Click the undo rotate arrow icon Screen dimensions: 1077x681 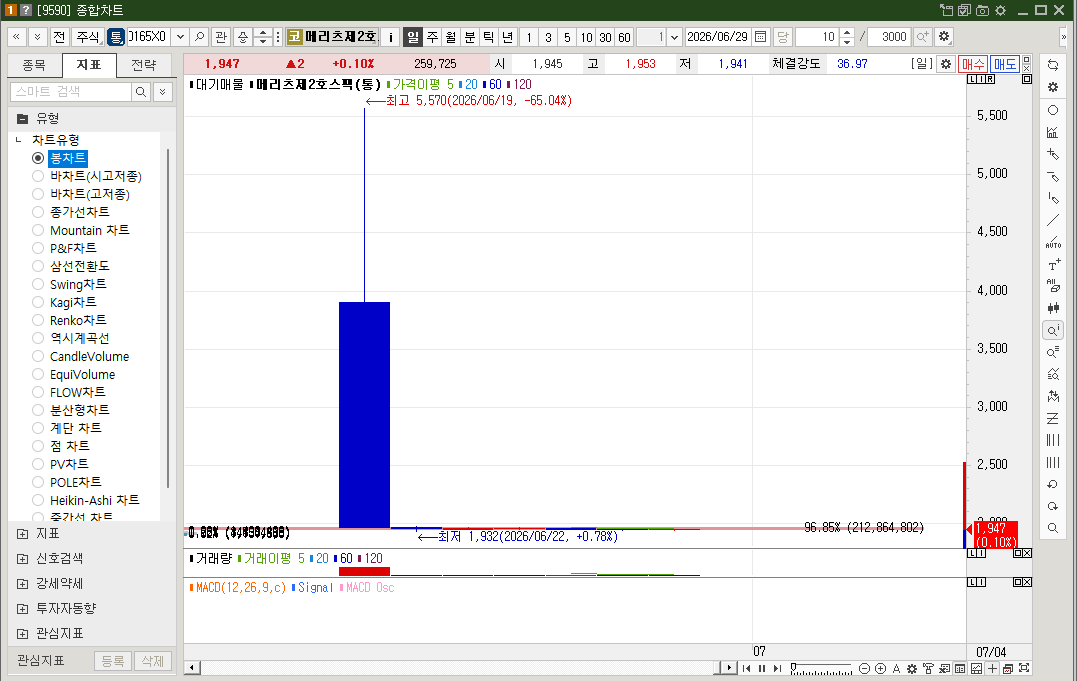coord(1053,484)
